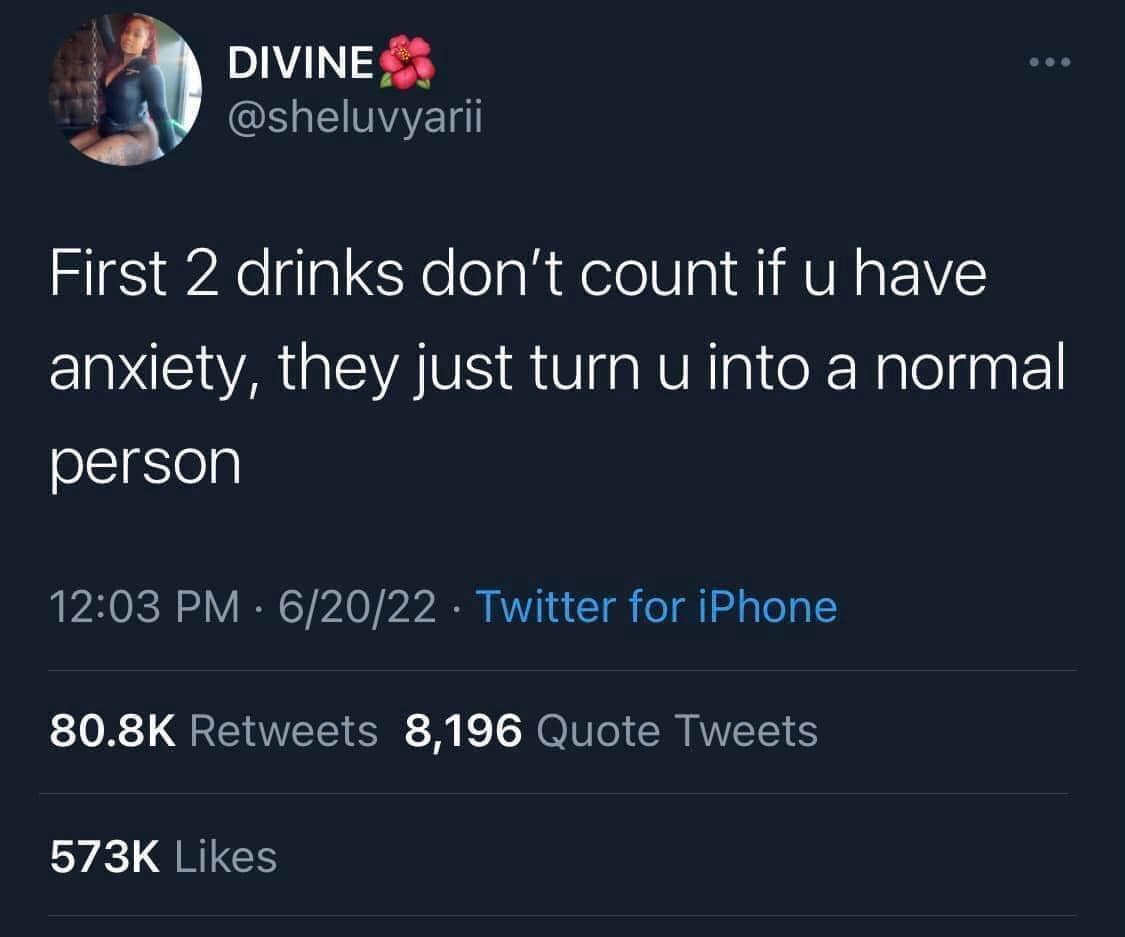
Task: Click the 'Likes' label text
Action: 225,857
